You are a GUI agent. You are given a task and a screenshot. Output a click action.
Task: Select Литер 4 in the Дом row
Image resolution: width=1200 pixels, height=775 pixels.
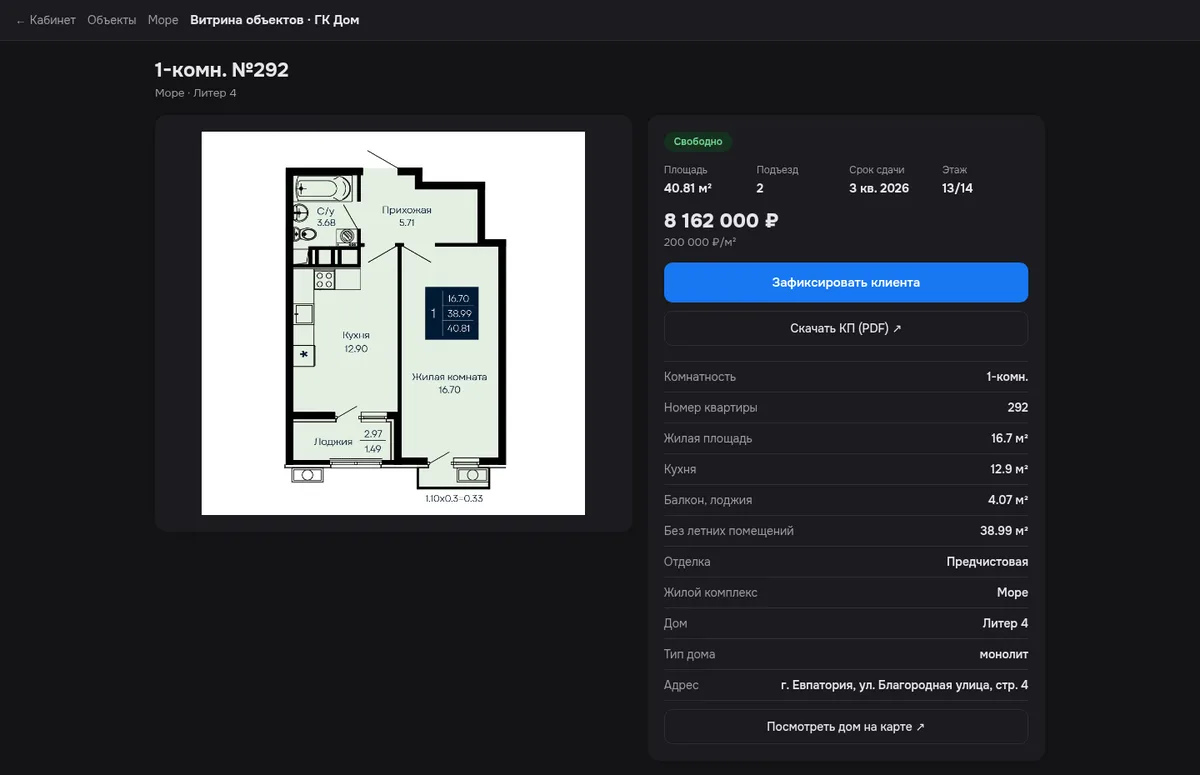[1005, 624]
